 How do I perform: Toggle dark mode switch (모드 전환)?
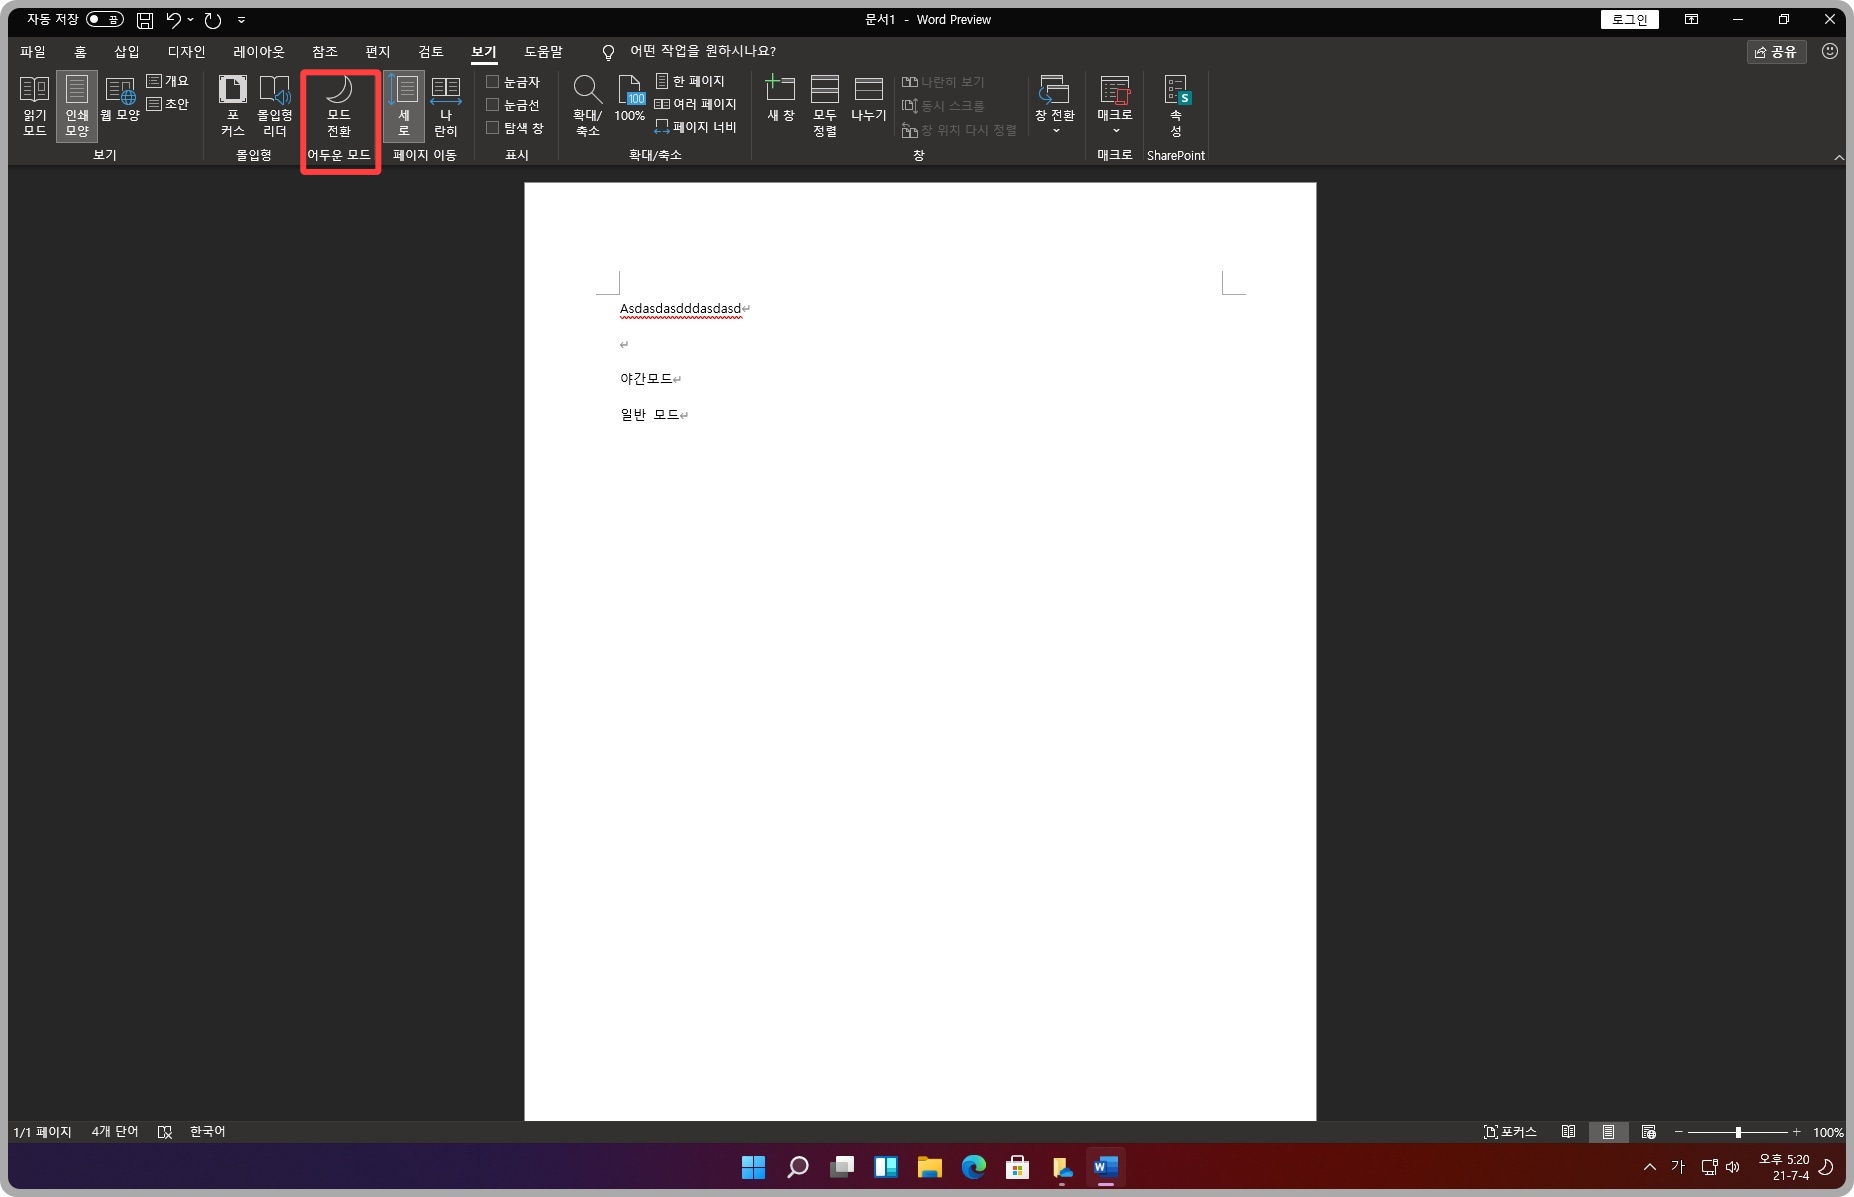[x=339, y=107]
